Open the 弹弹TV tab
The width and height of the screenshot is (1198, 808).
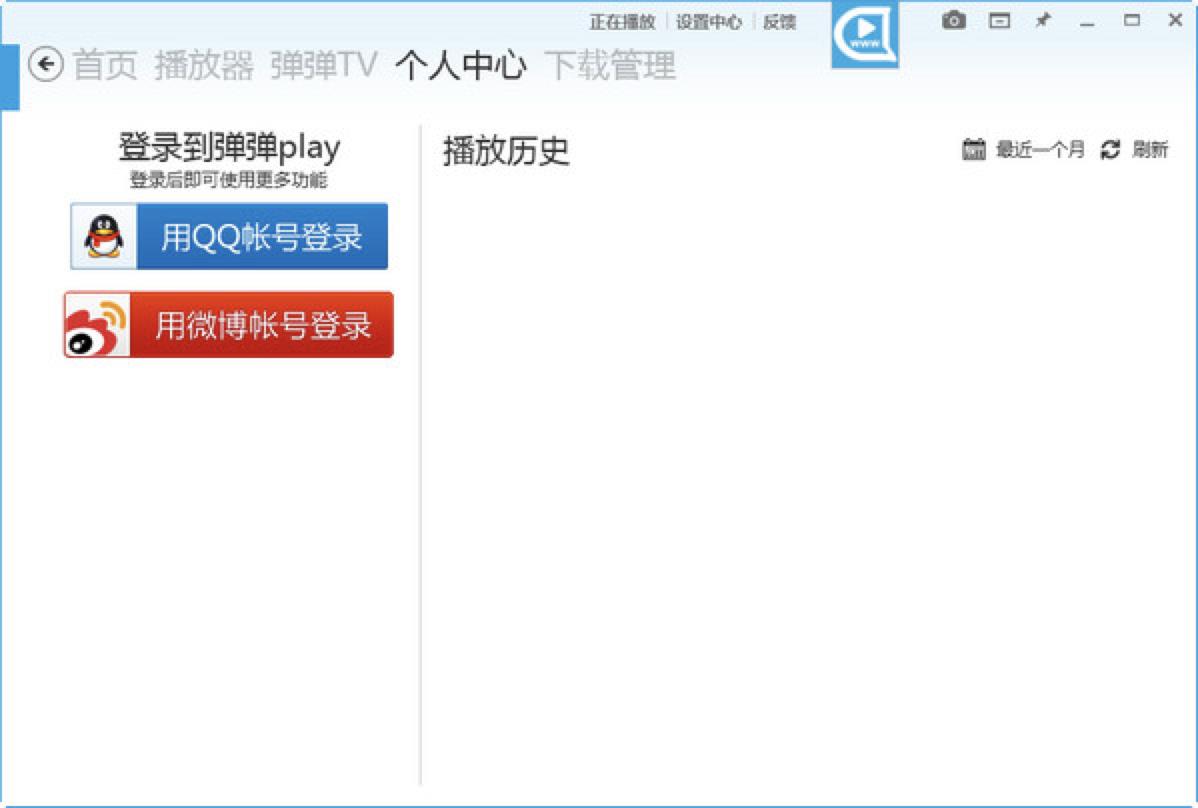[x=324, y=66]
